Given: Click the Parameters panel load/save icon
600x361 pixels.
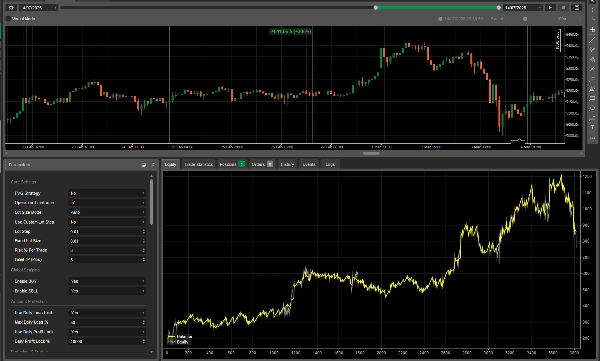Looking at the screenshot, I should 144,165.
